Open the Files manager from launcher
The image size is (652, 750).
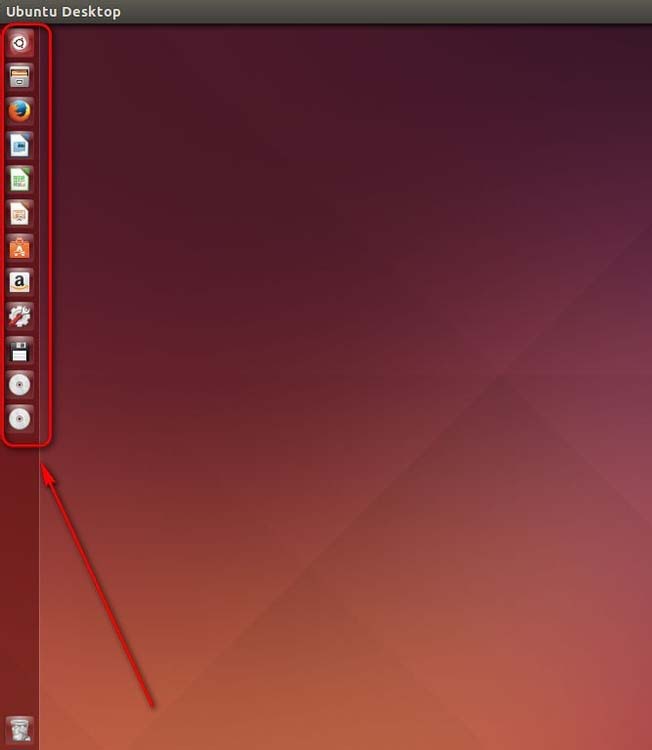click(x=20, y=77)
